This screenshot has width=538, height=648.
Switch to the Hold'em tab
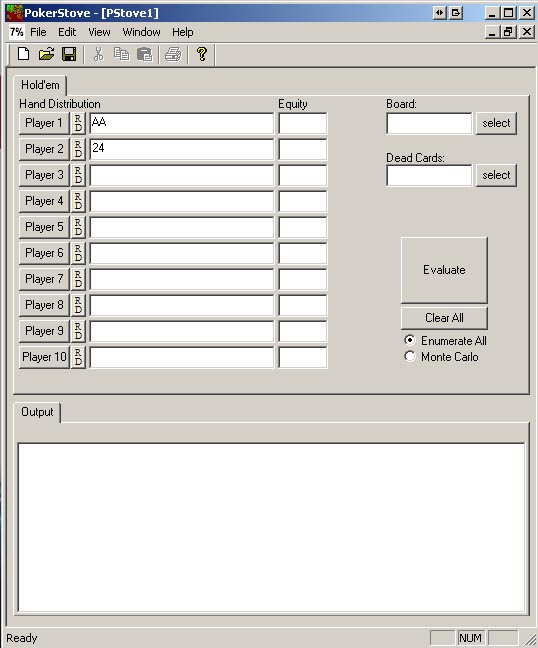[x=40, y=85]
